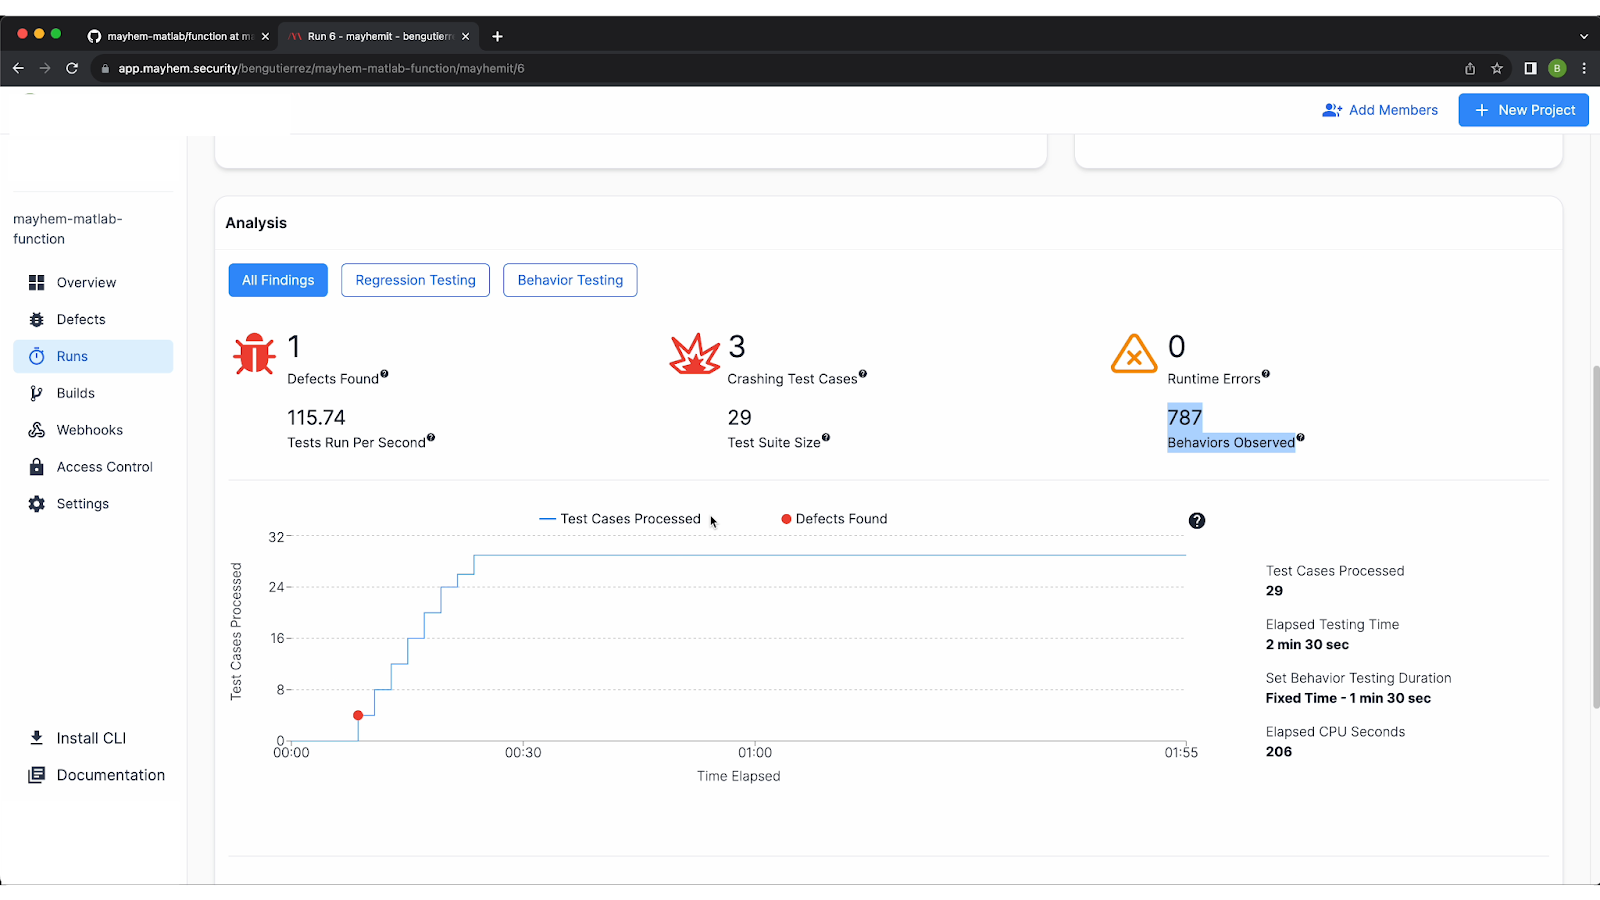The image size is (1600, 900).
Task: Click the chart help question mark icon
Action: click(1197, 521)
